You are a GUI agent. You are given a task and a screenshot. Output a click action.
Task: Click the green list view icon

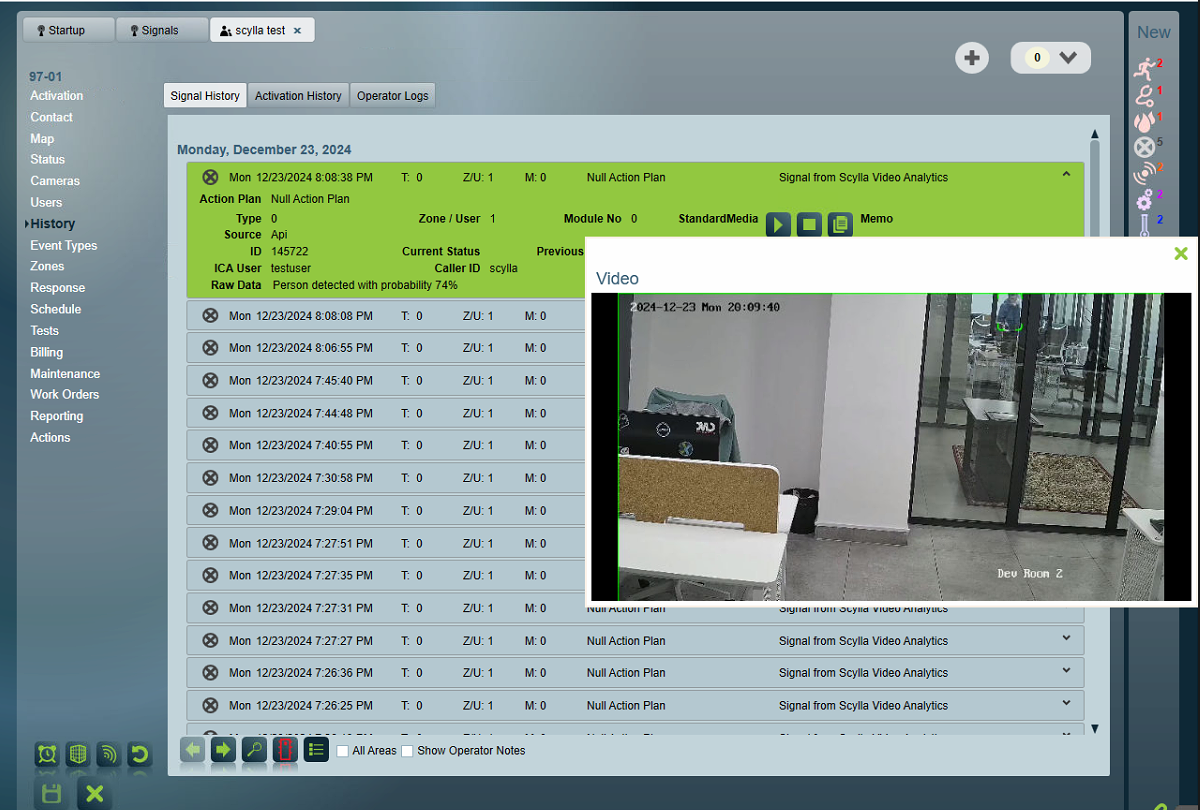point(316,750)
